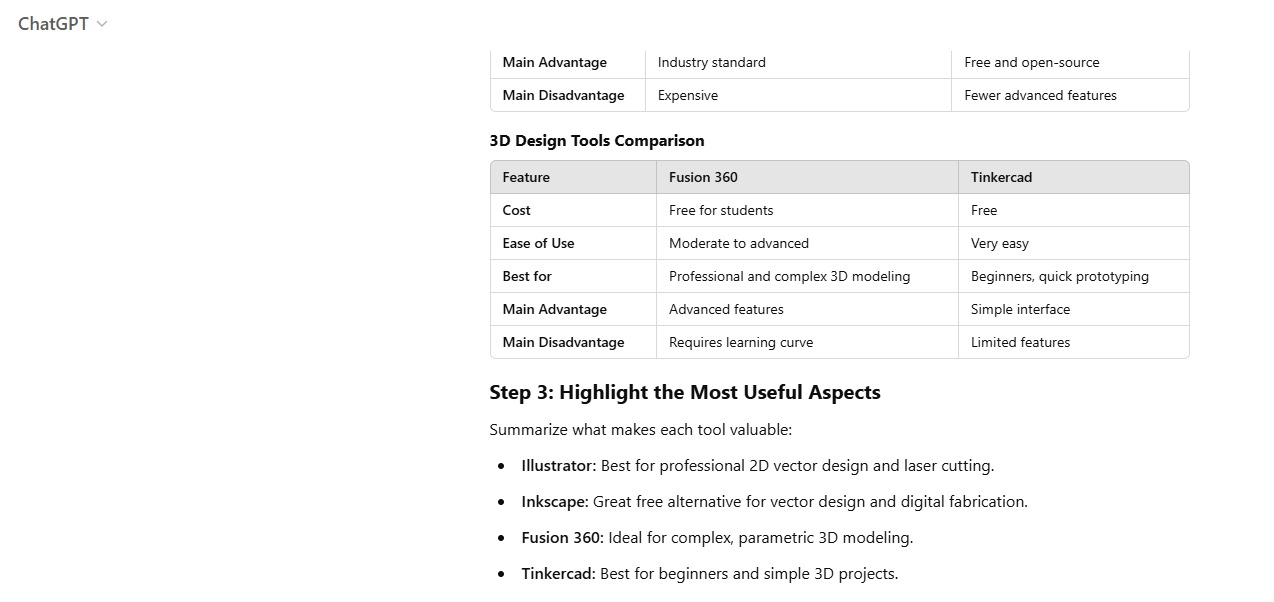
Task: Click the bold Illustrator bullet label
Action: click(558, 465)
